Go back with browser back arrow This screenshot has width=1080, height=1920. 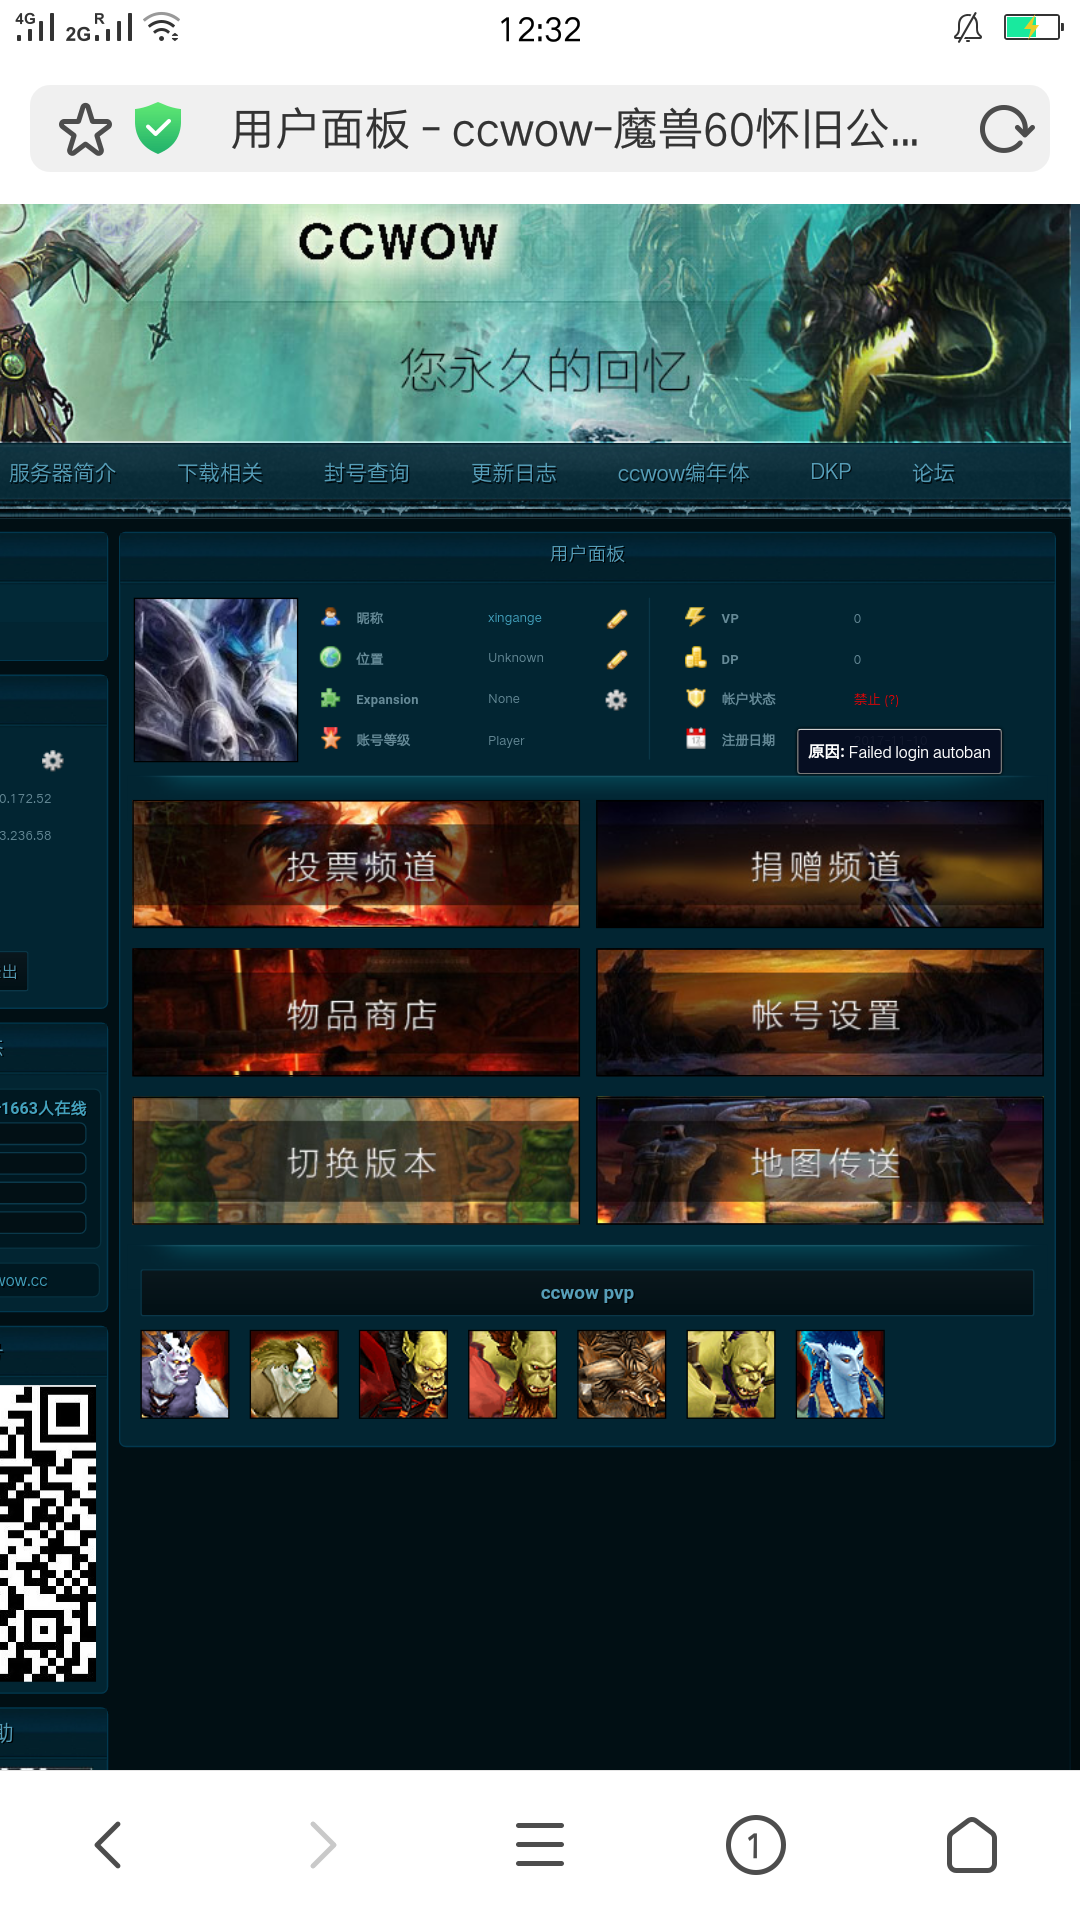pos(108,1845)
